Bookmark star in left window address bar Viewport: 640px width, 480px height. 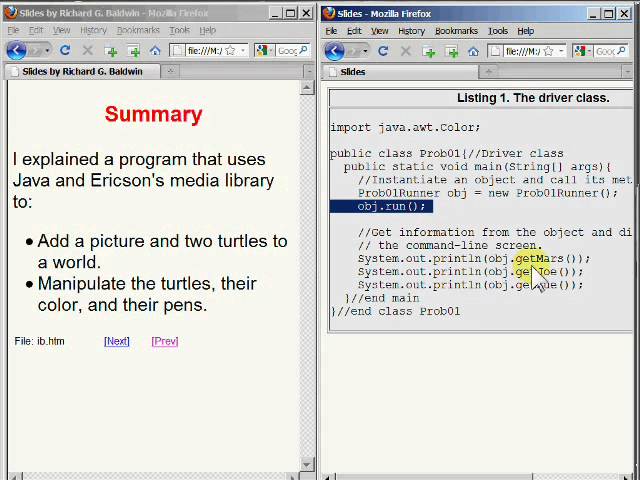point(230,51)
